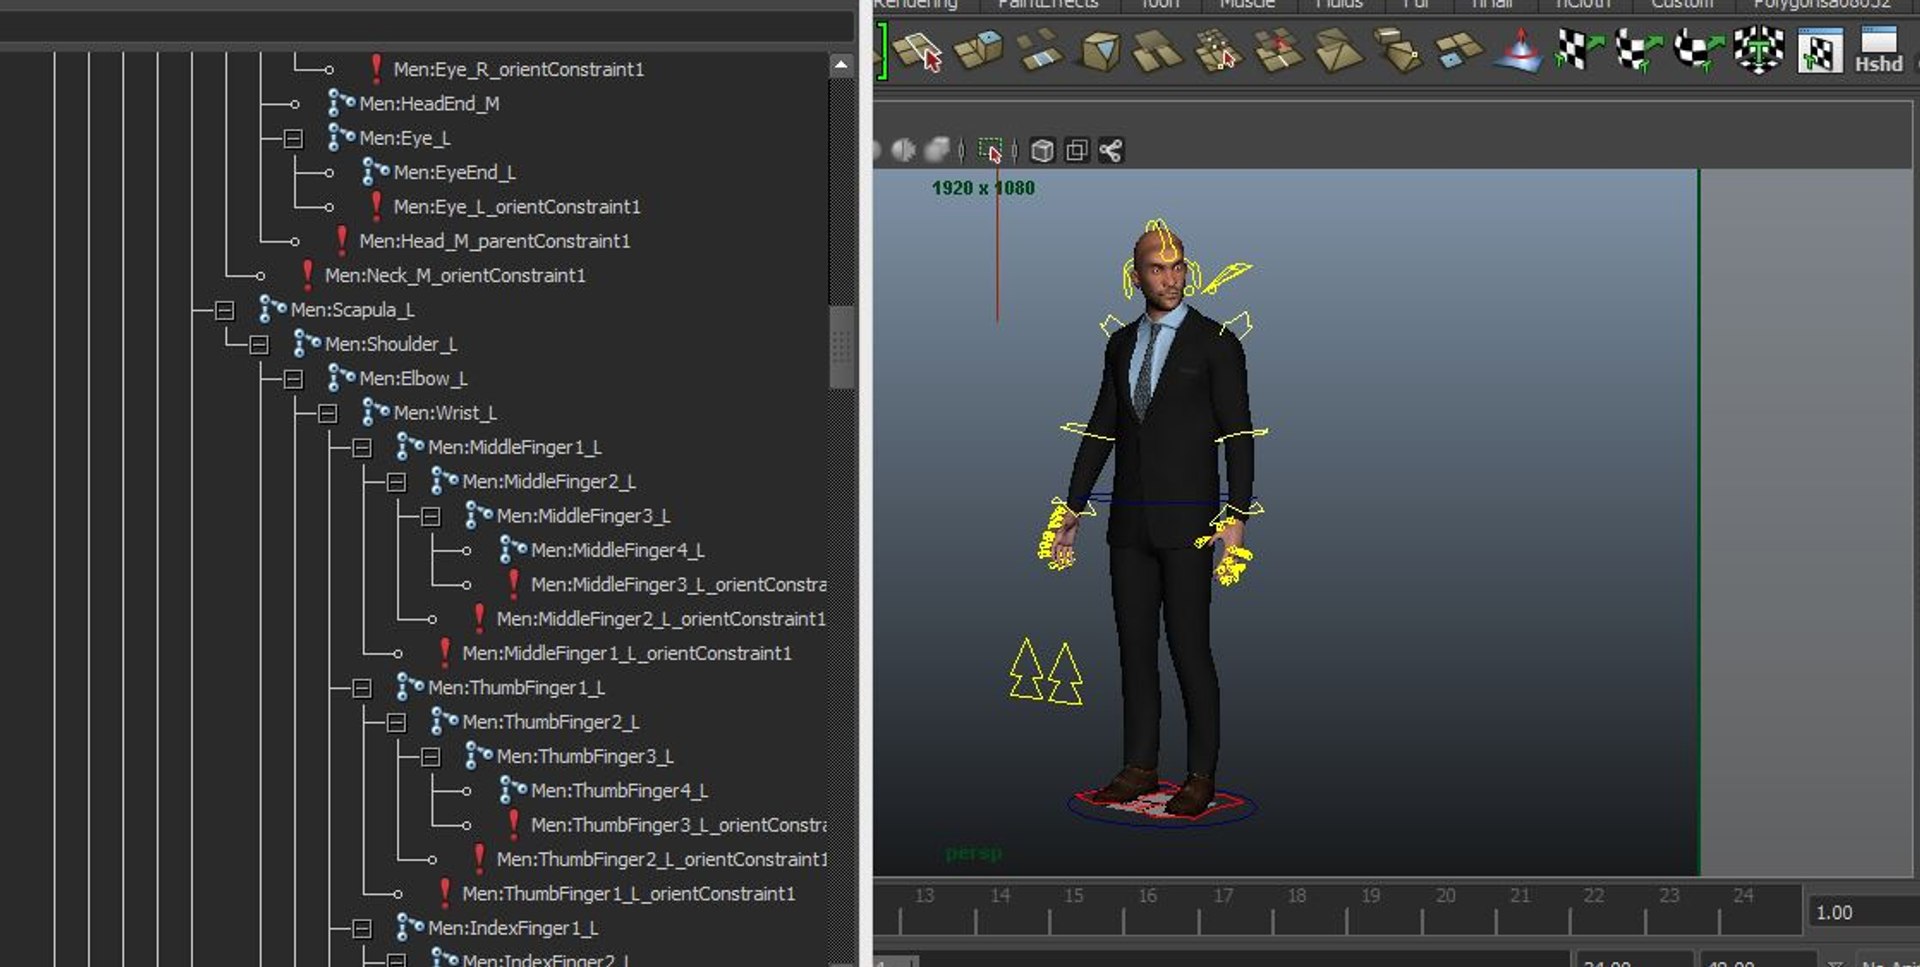Toggle wireframe cube display viewport icon

pos(1042,151)
